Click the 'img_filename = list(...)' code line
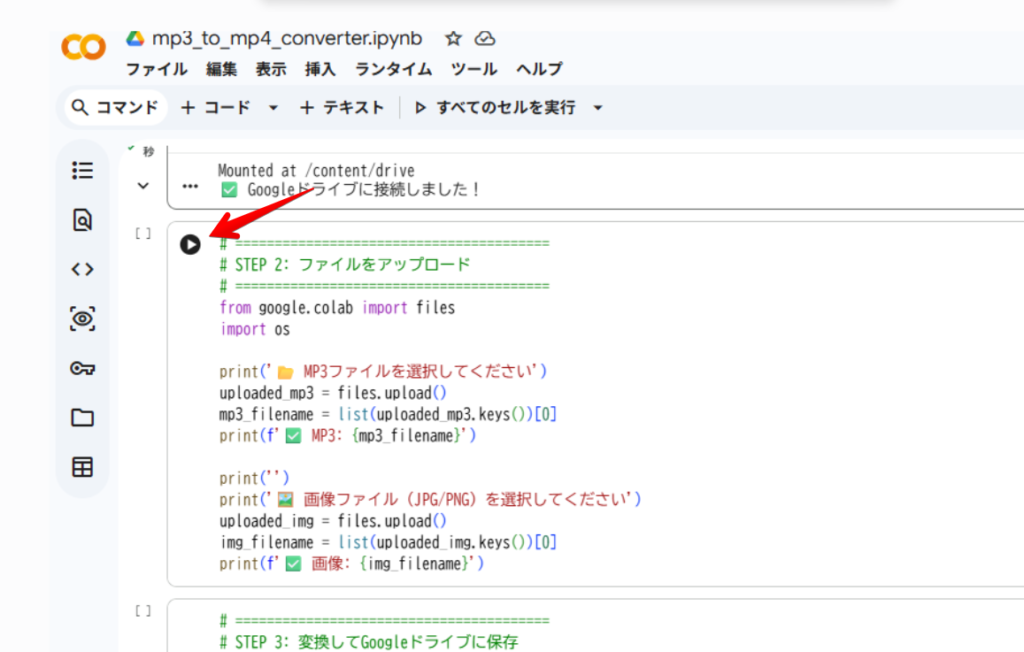The width and height of the screenshot is (1024, 652). (388, 543)
